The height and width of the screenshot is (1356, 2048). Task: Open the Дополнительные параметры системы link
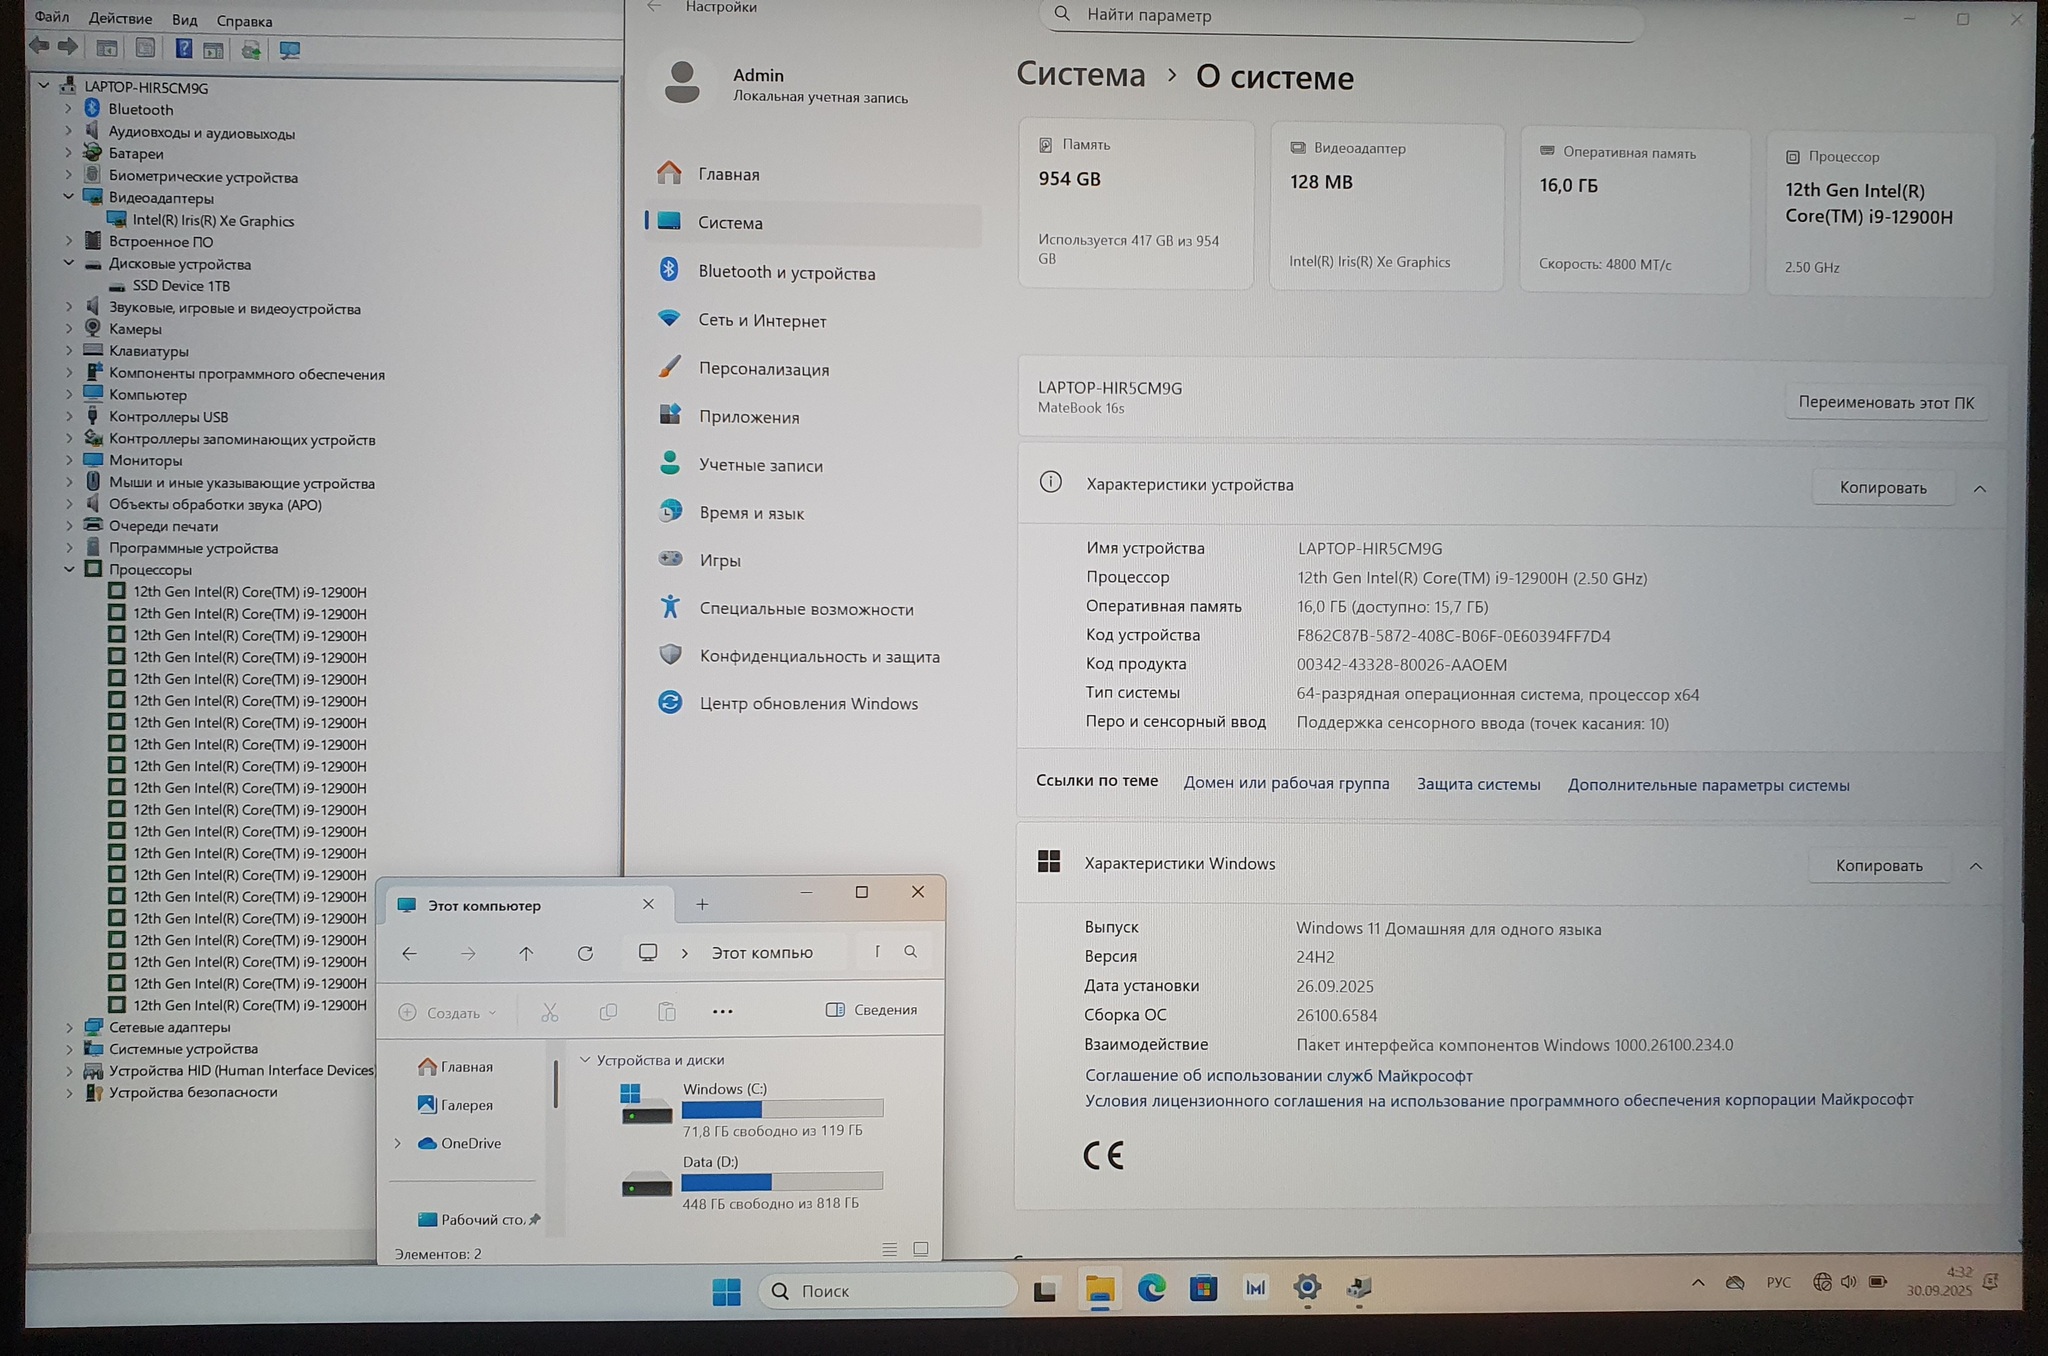tap(1708, 785)
